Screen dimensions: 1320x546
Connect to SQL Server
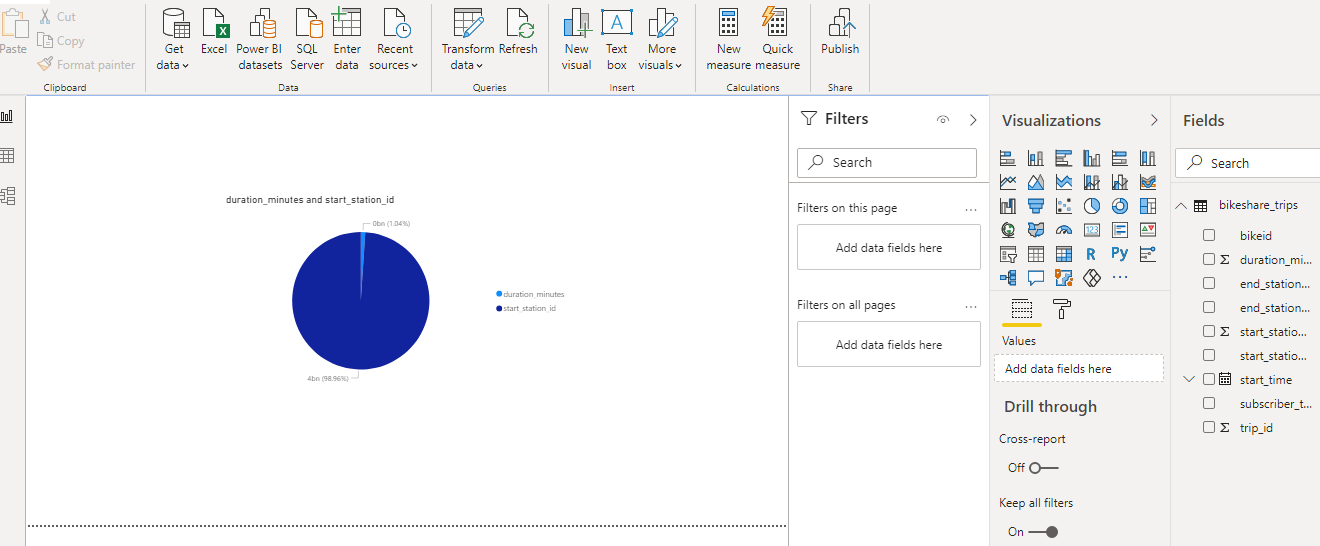307,39
